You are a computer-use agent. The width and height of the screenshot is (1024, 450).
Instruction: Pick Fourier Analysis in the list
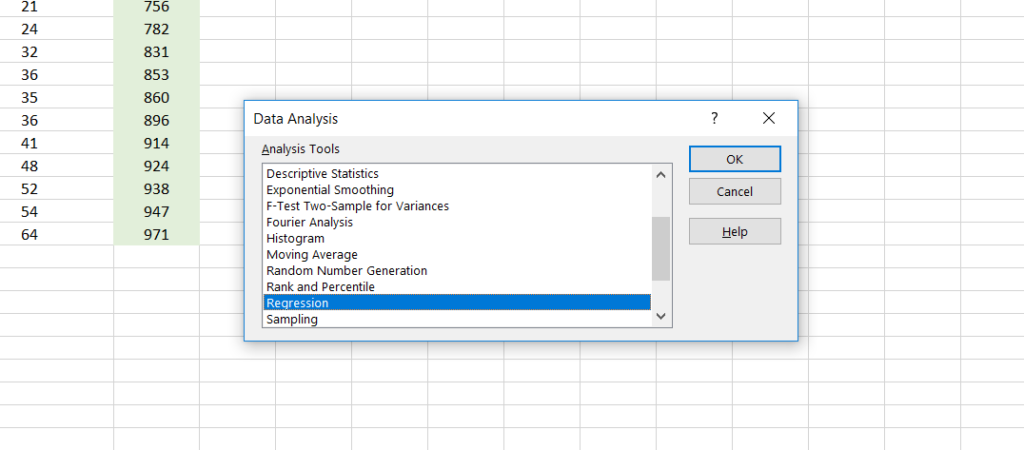point(309,222)
